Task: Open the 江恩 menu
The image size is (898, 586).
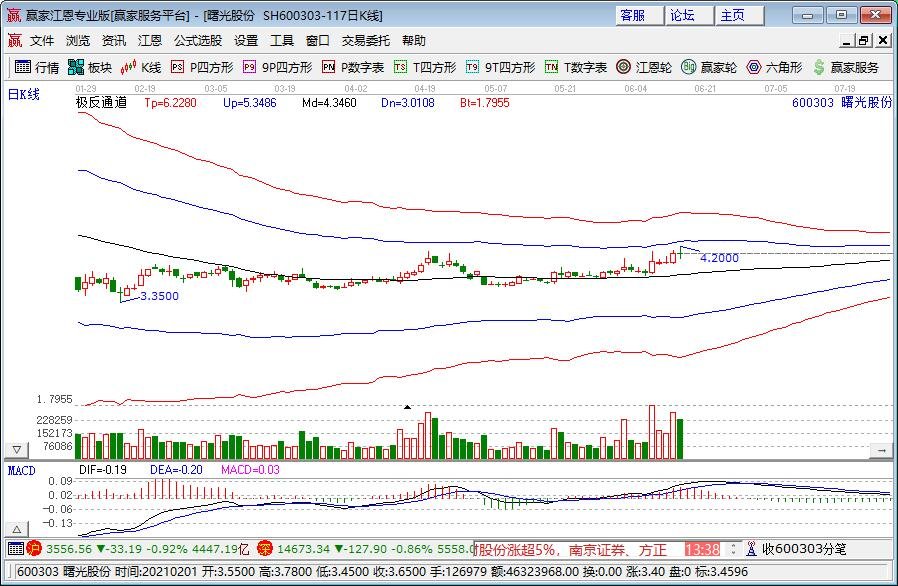Action: 149,41
